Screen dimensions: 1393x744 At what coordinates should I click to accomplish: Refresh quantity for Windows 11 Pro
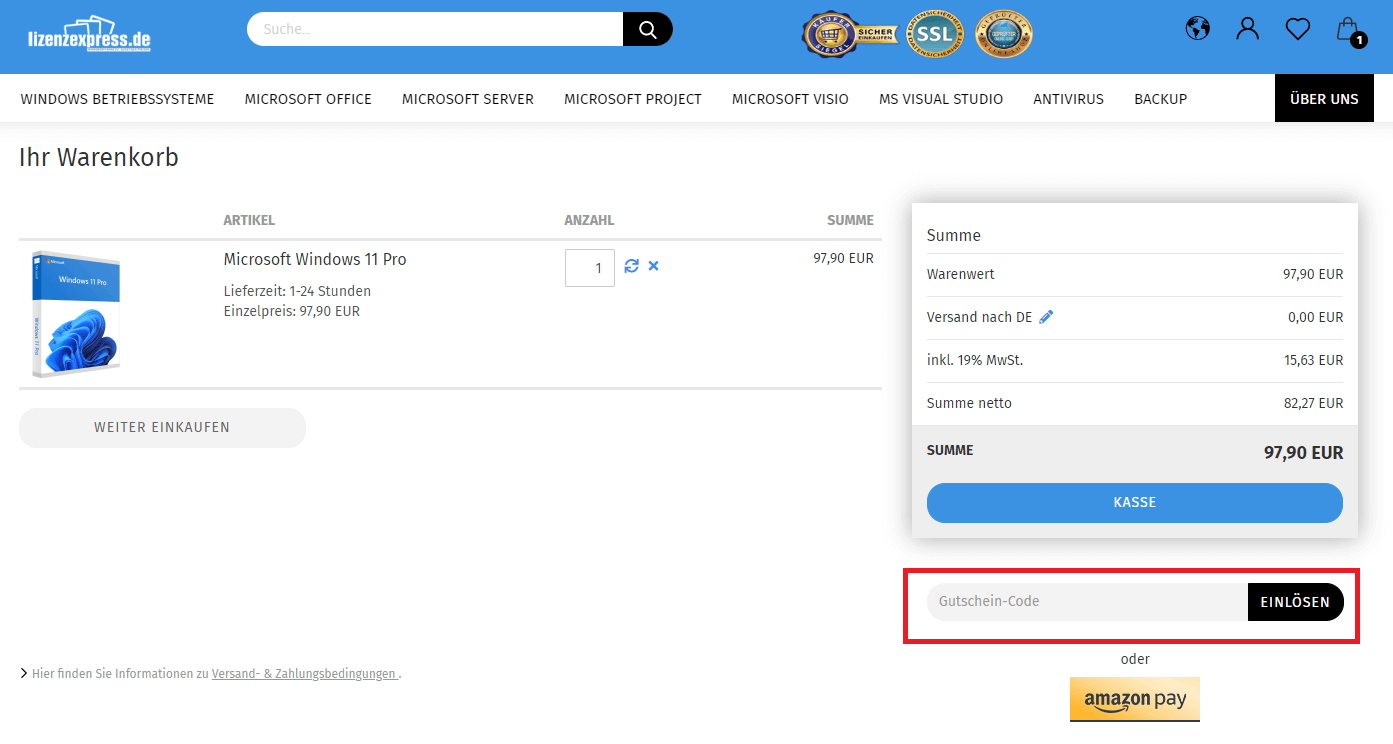[x=631, y=266]
